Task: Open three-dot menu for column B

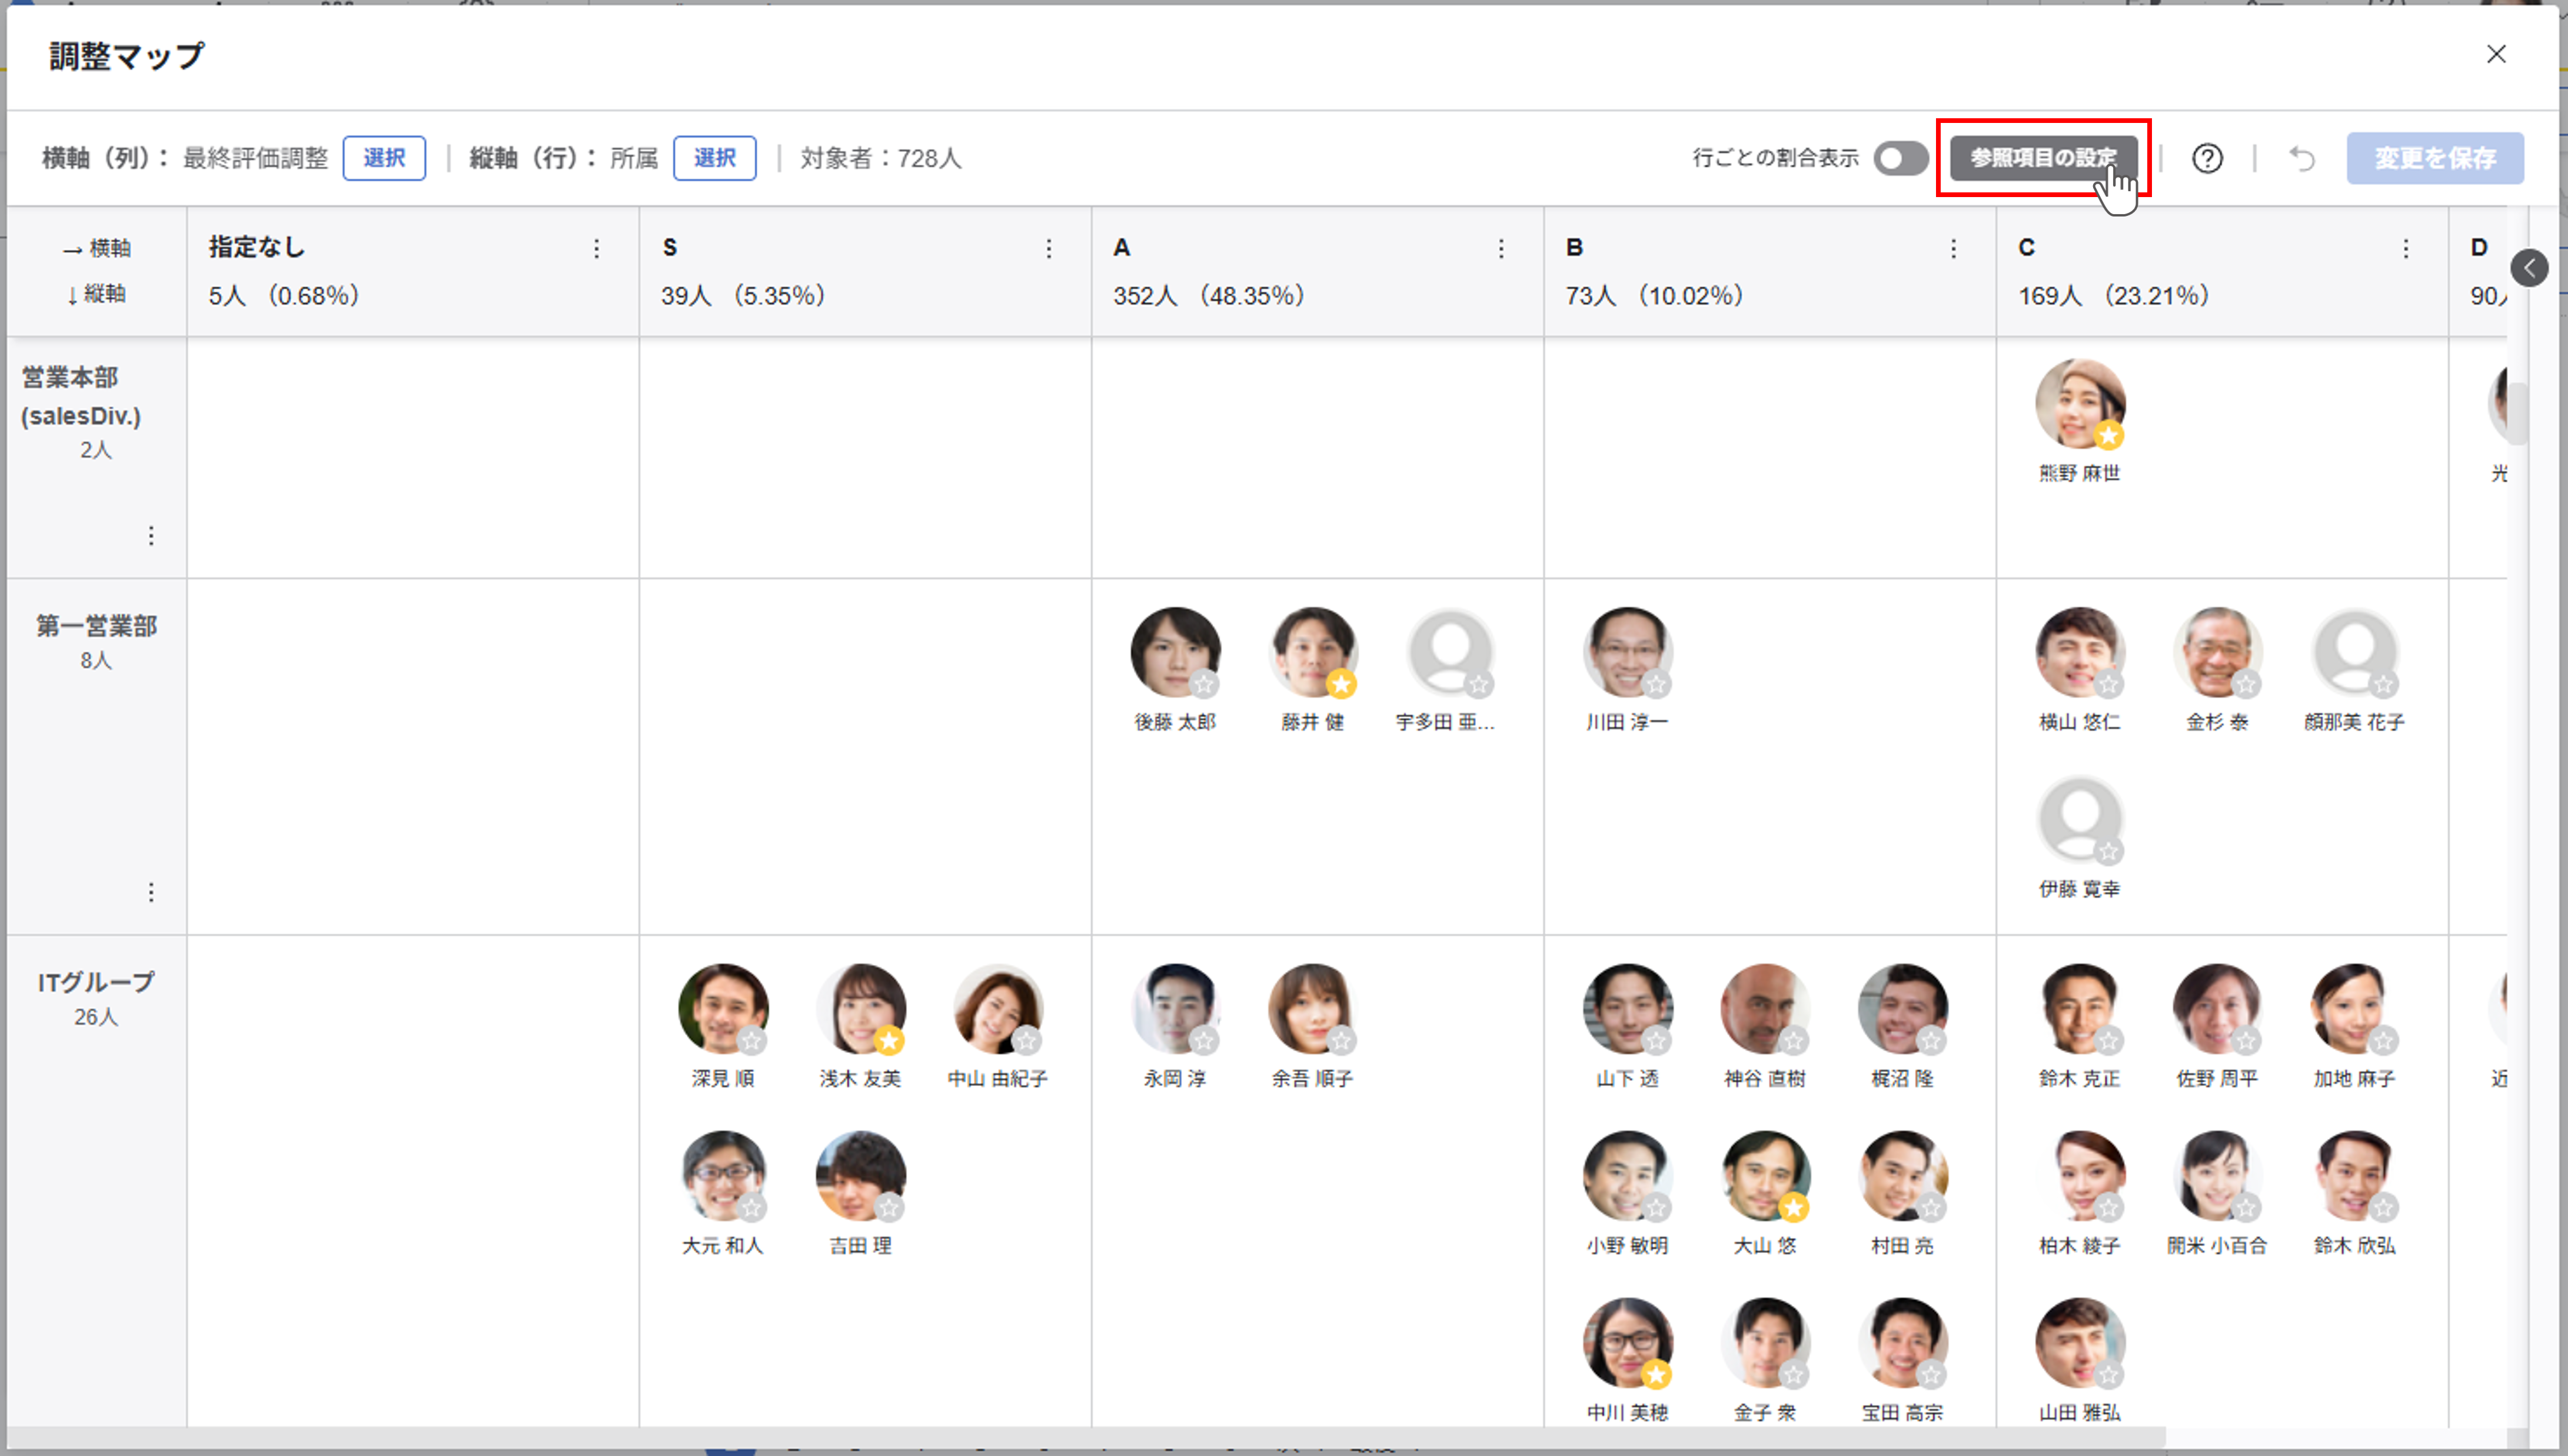Action: click(x=1953, y=249)
